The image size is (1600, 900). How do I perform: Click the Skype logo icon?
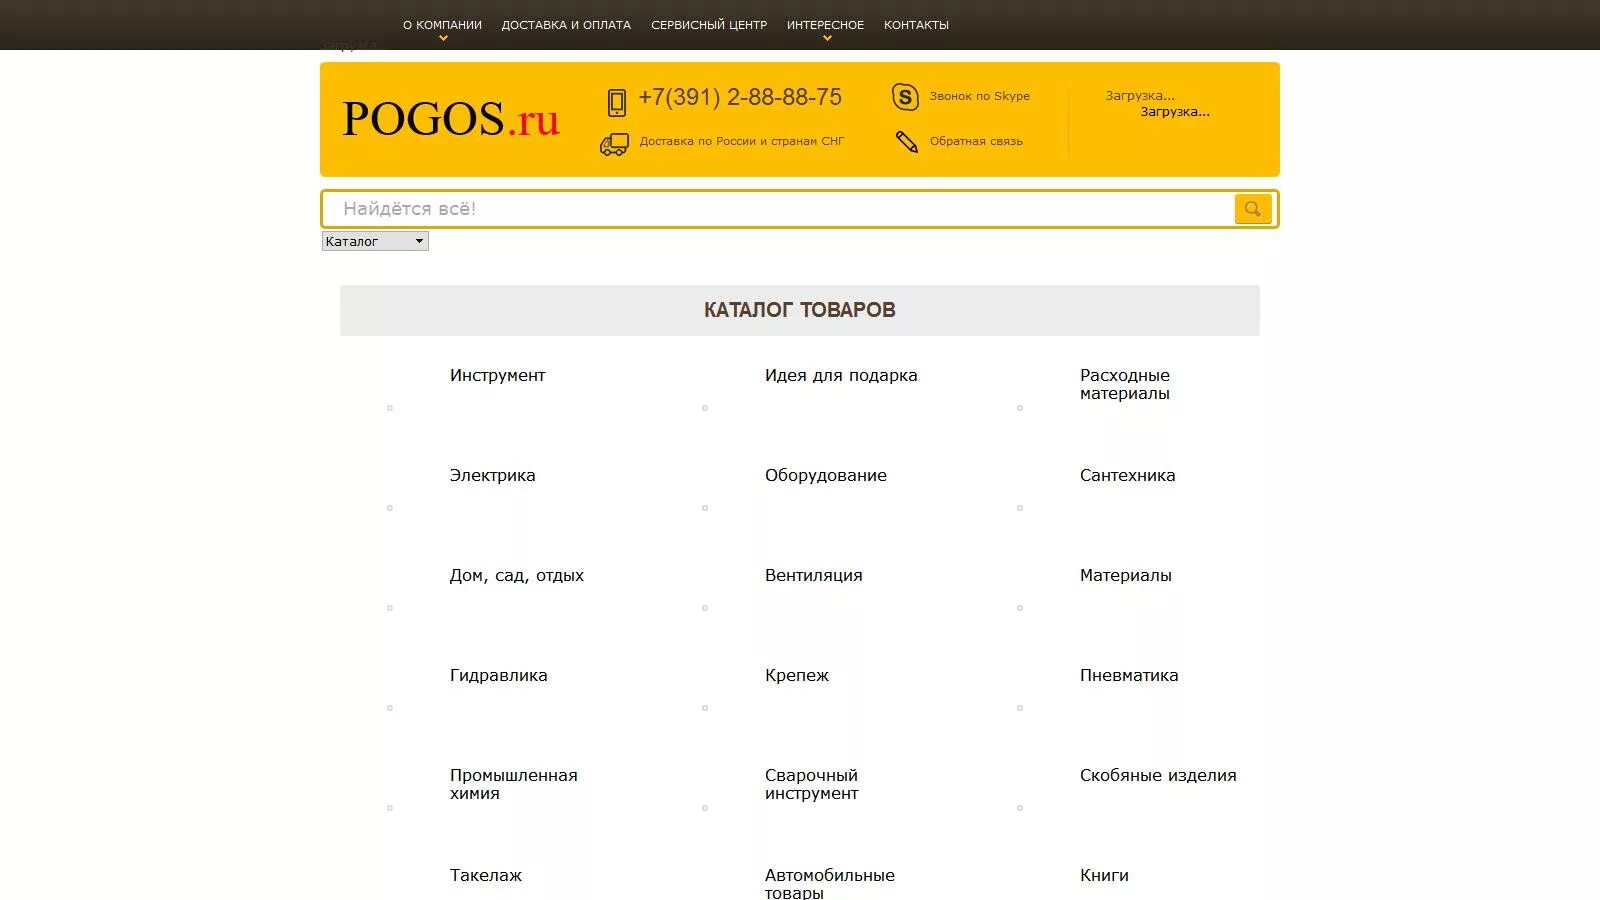click(905, 97)
